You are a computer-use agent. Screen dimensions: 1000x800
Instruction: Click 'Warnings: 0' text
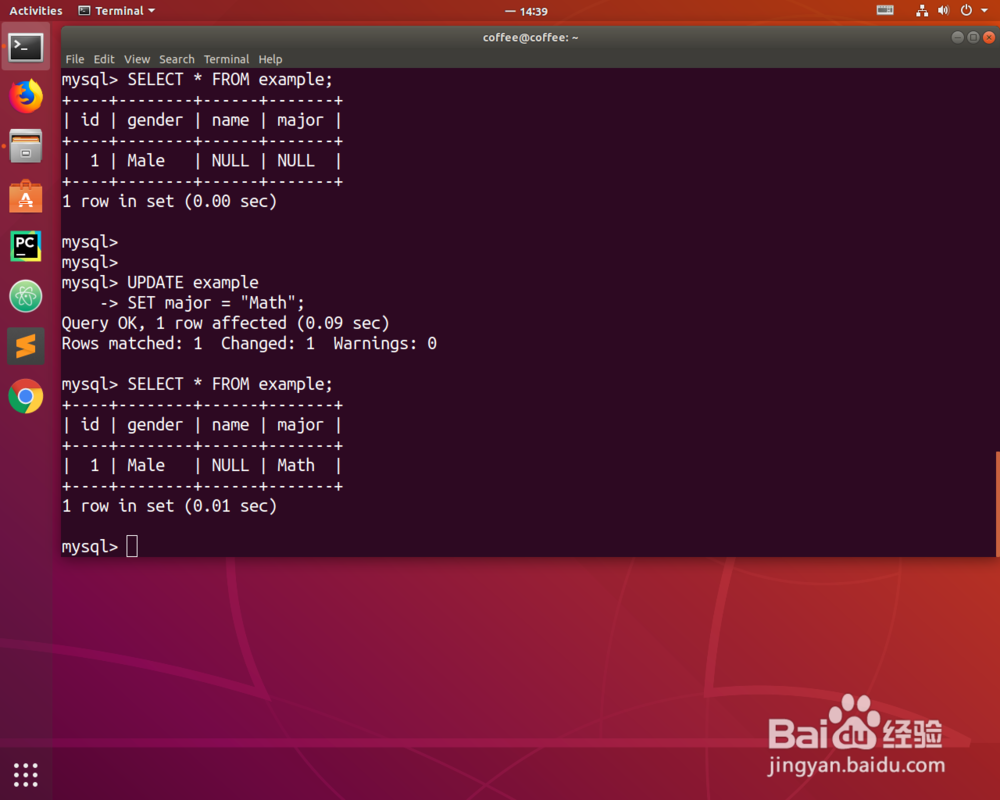[385, 344]
